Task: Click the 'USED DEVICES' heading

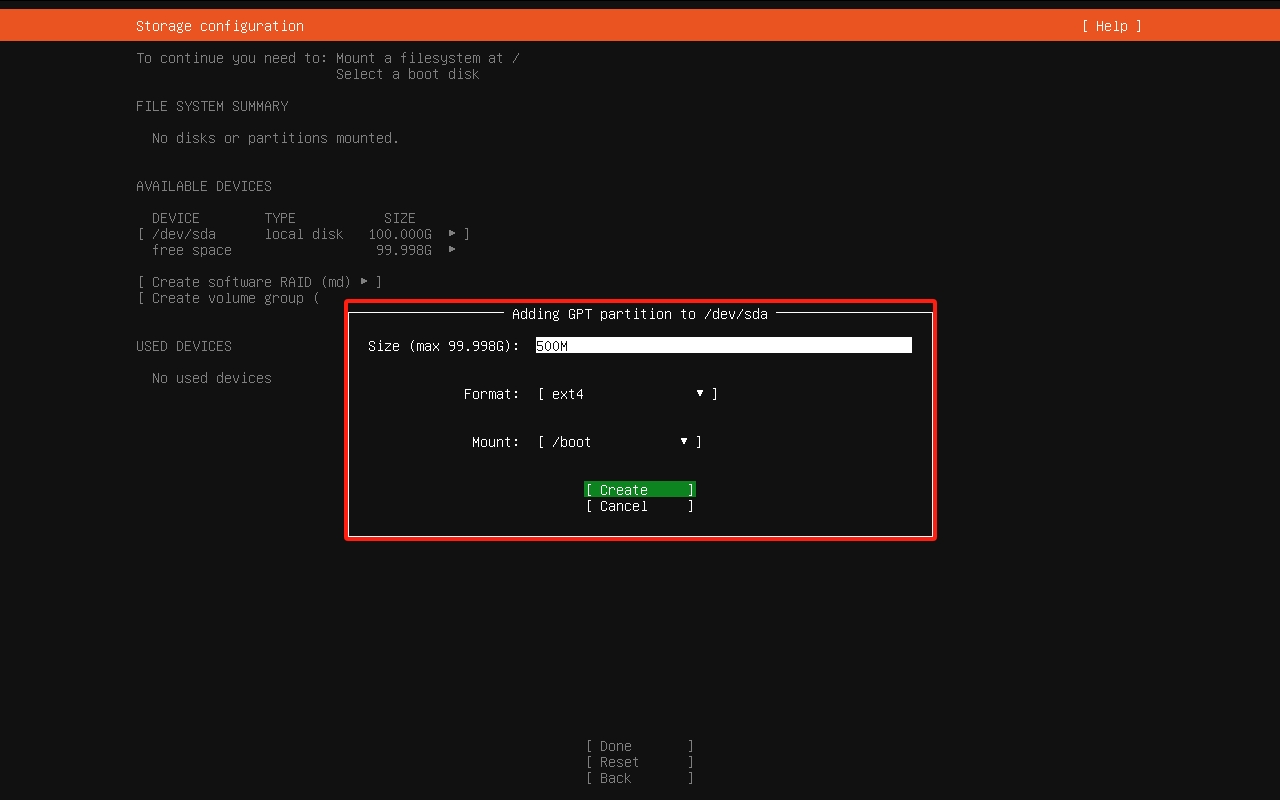Action: coord(184,346)
